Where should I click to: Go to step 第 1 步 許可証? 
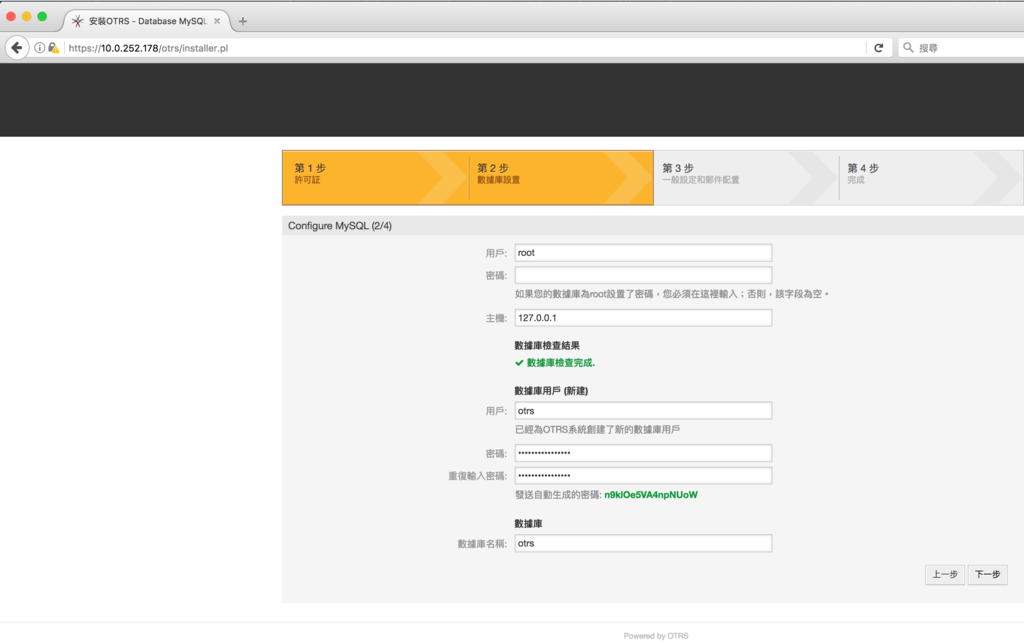click(375, 178)
